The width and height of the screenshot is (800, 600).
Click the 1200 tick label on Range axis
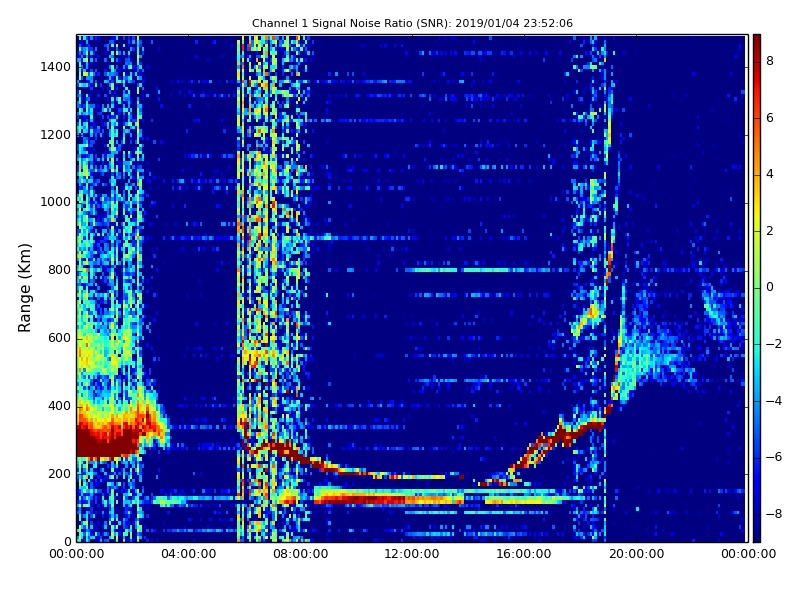(x=56, y=135)
